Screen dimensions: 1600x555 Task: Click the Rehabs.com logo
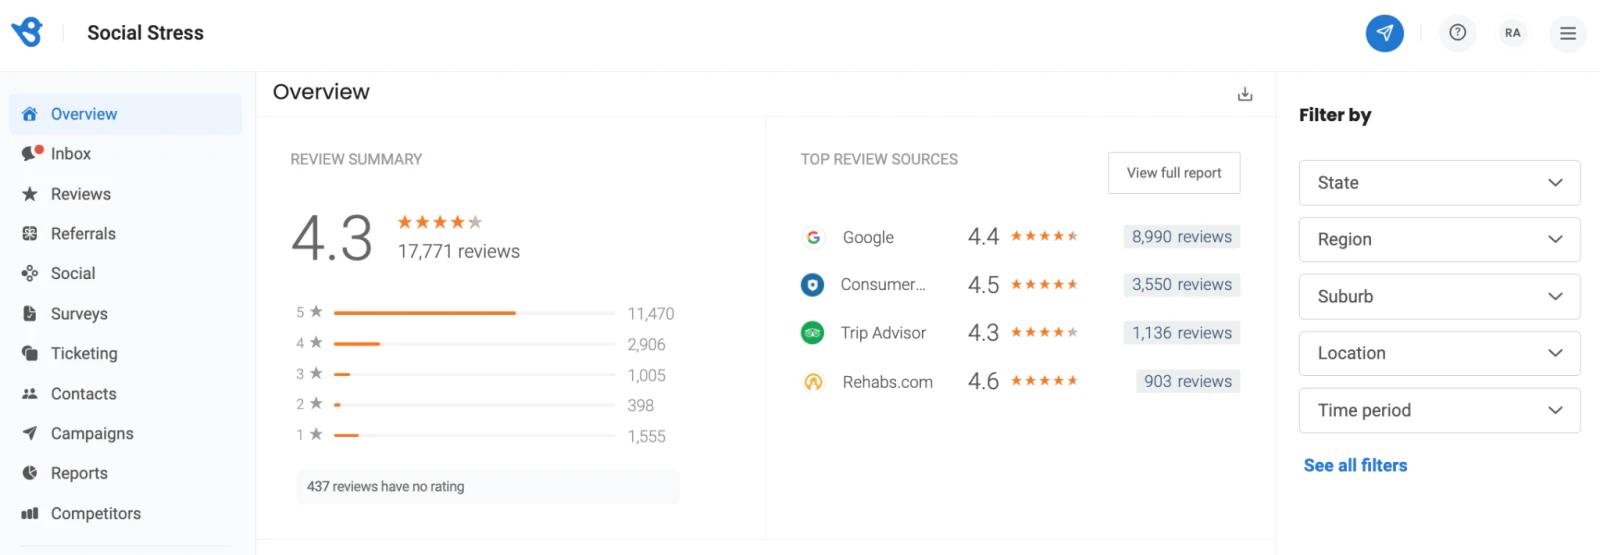click(x=813, y=381)
